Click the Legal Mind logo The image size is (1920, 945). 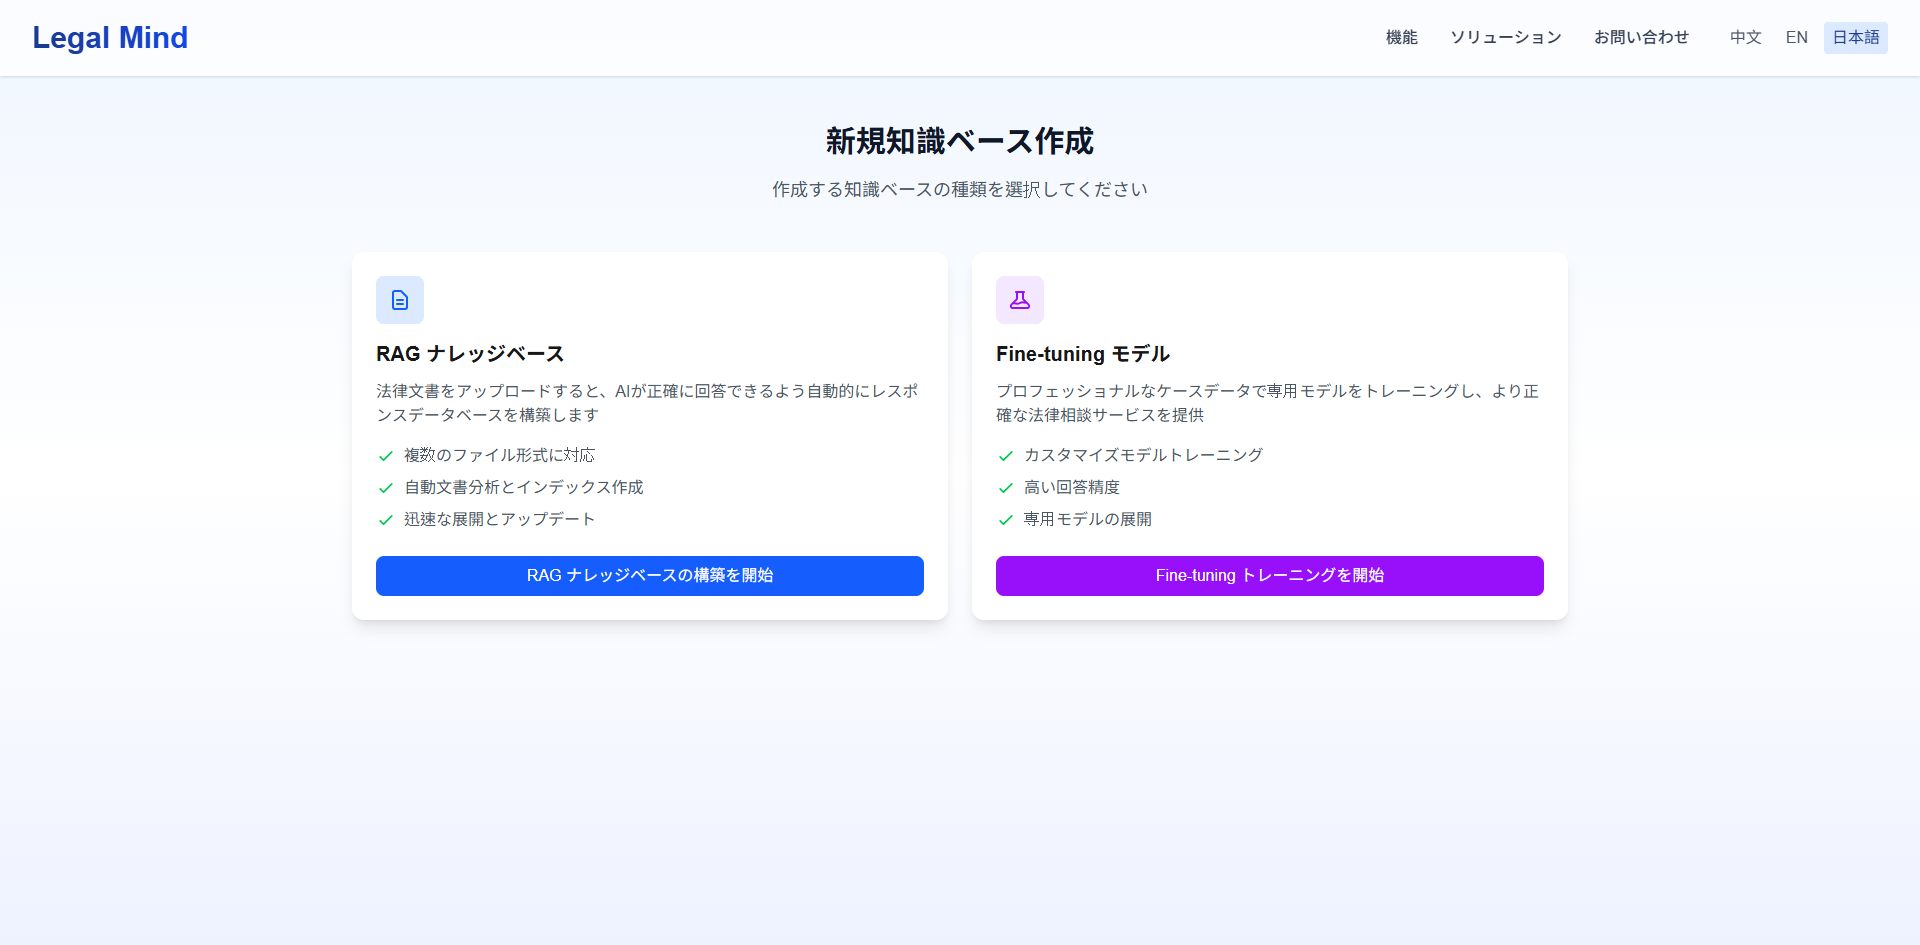110,38
